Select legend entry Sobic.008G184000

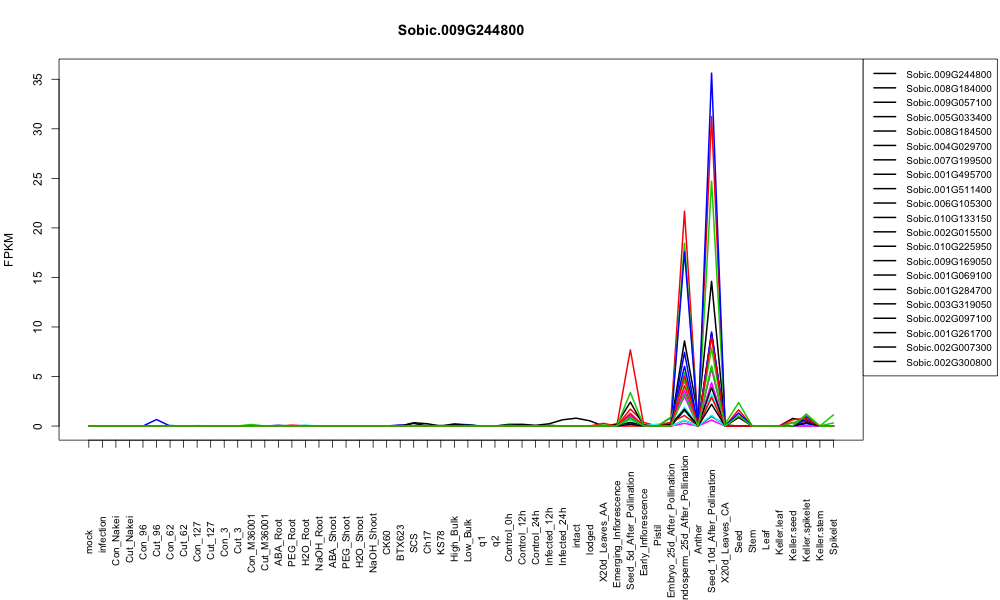coord(948,89)
